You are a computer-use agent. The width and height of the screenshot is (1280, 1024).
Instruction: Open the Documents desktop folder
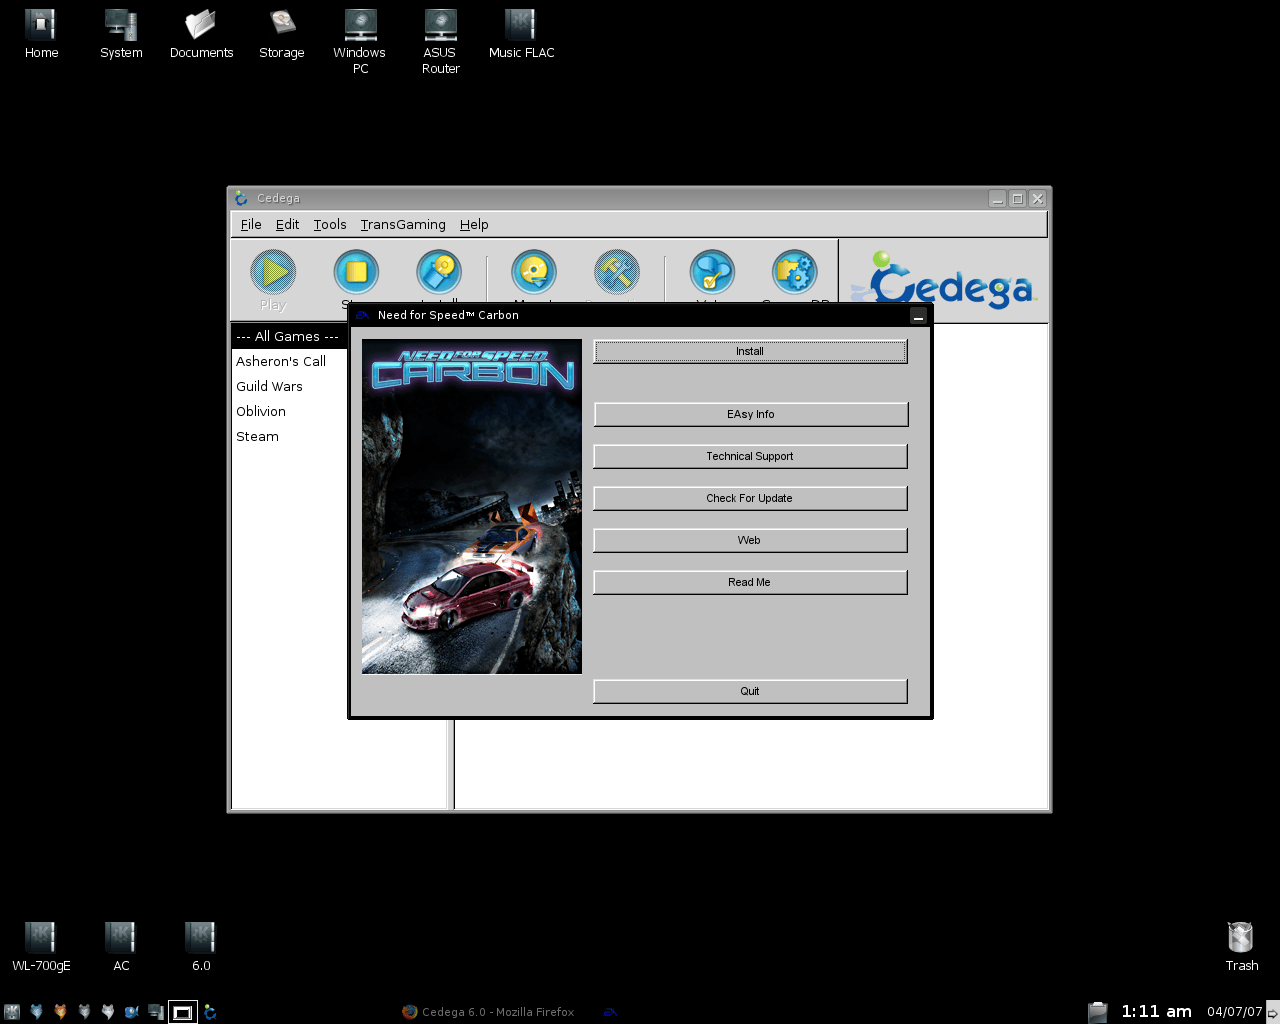201,34
